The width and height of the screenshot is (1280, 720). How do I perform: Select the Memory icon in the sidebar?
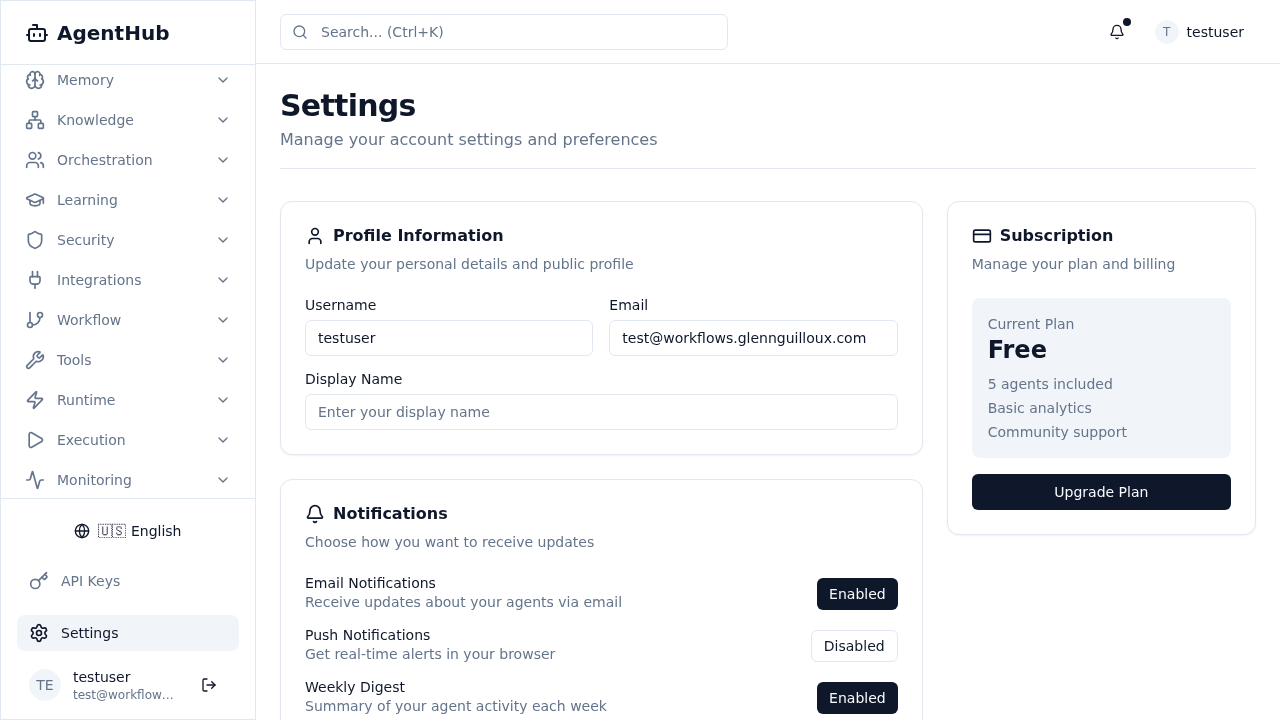point(35,80)
